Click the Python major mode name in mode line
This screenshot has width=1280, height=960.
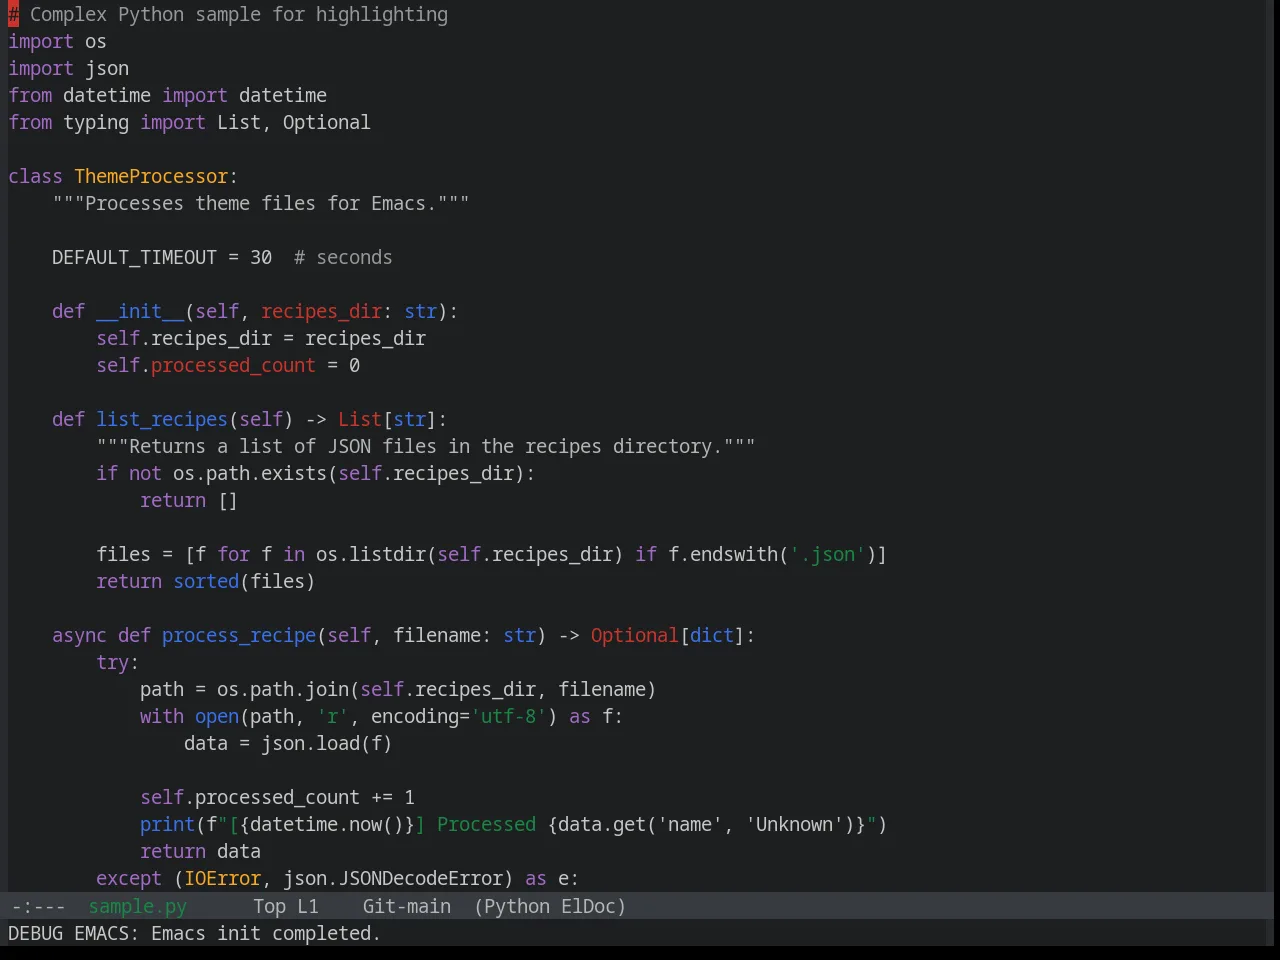click(x=517, y=907)
